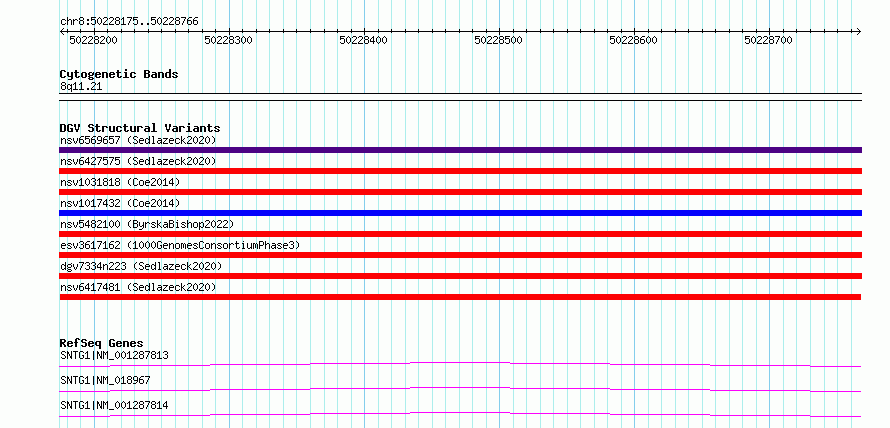Viewport: 890px width, 428px height.
Task: Open variant nsv1017432 (Coe2014) label
Action: pos(120,203)
